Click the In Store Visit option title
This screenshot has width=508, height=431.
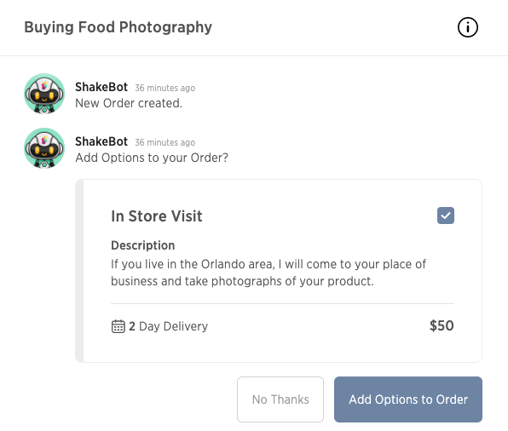tap(157, 216)
